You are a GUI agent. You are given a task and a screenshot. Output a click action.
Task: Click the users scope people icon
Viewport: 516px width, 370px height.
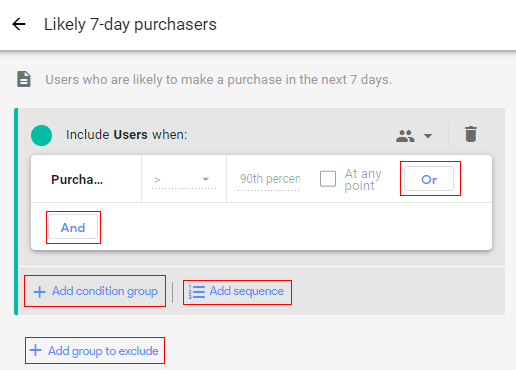pos(405,136)
